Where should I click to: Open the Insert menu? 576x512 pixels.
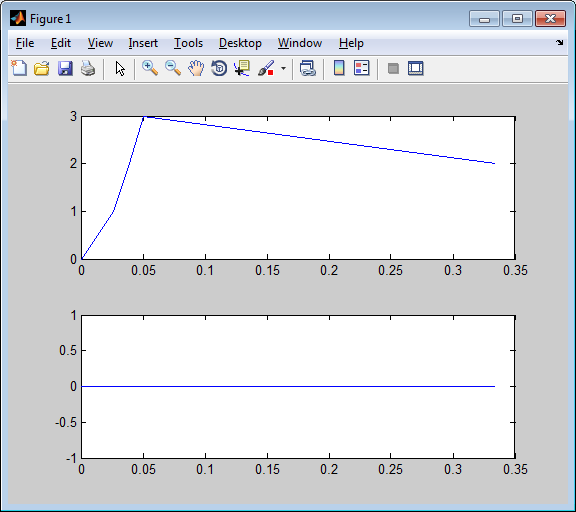coord(143,43)
